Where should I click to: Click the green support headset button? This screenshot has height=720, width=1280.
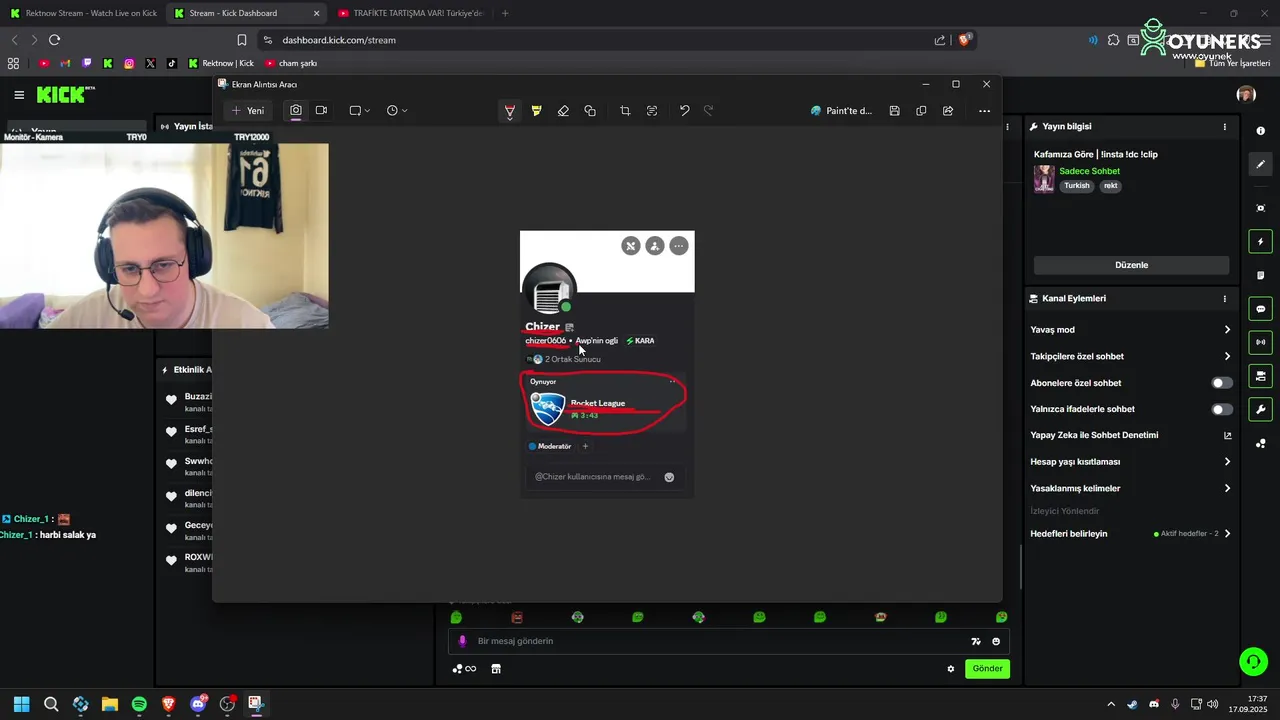pos(1253,661)
